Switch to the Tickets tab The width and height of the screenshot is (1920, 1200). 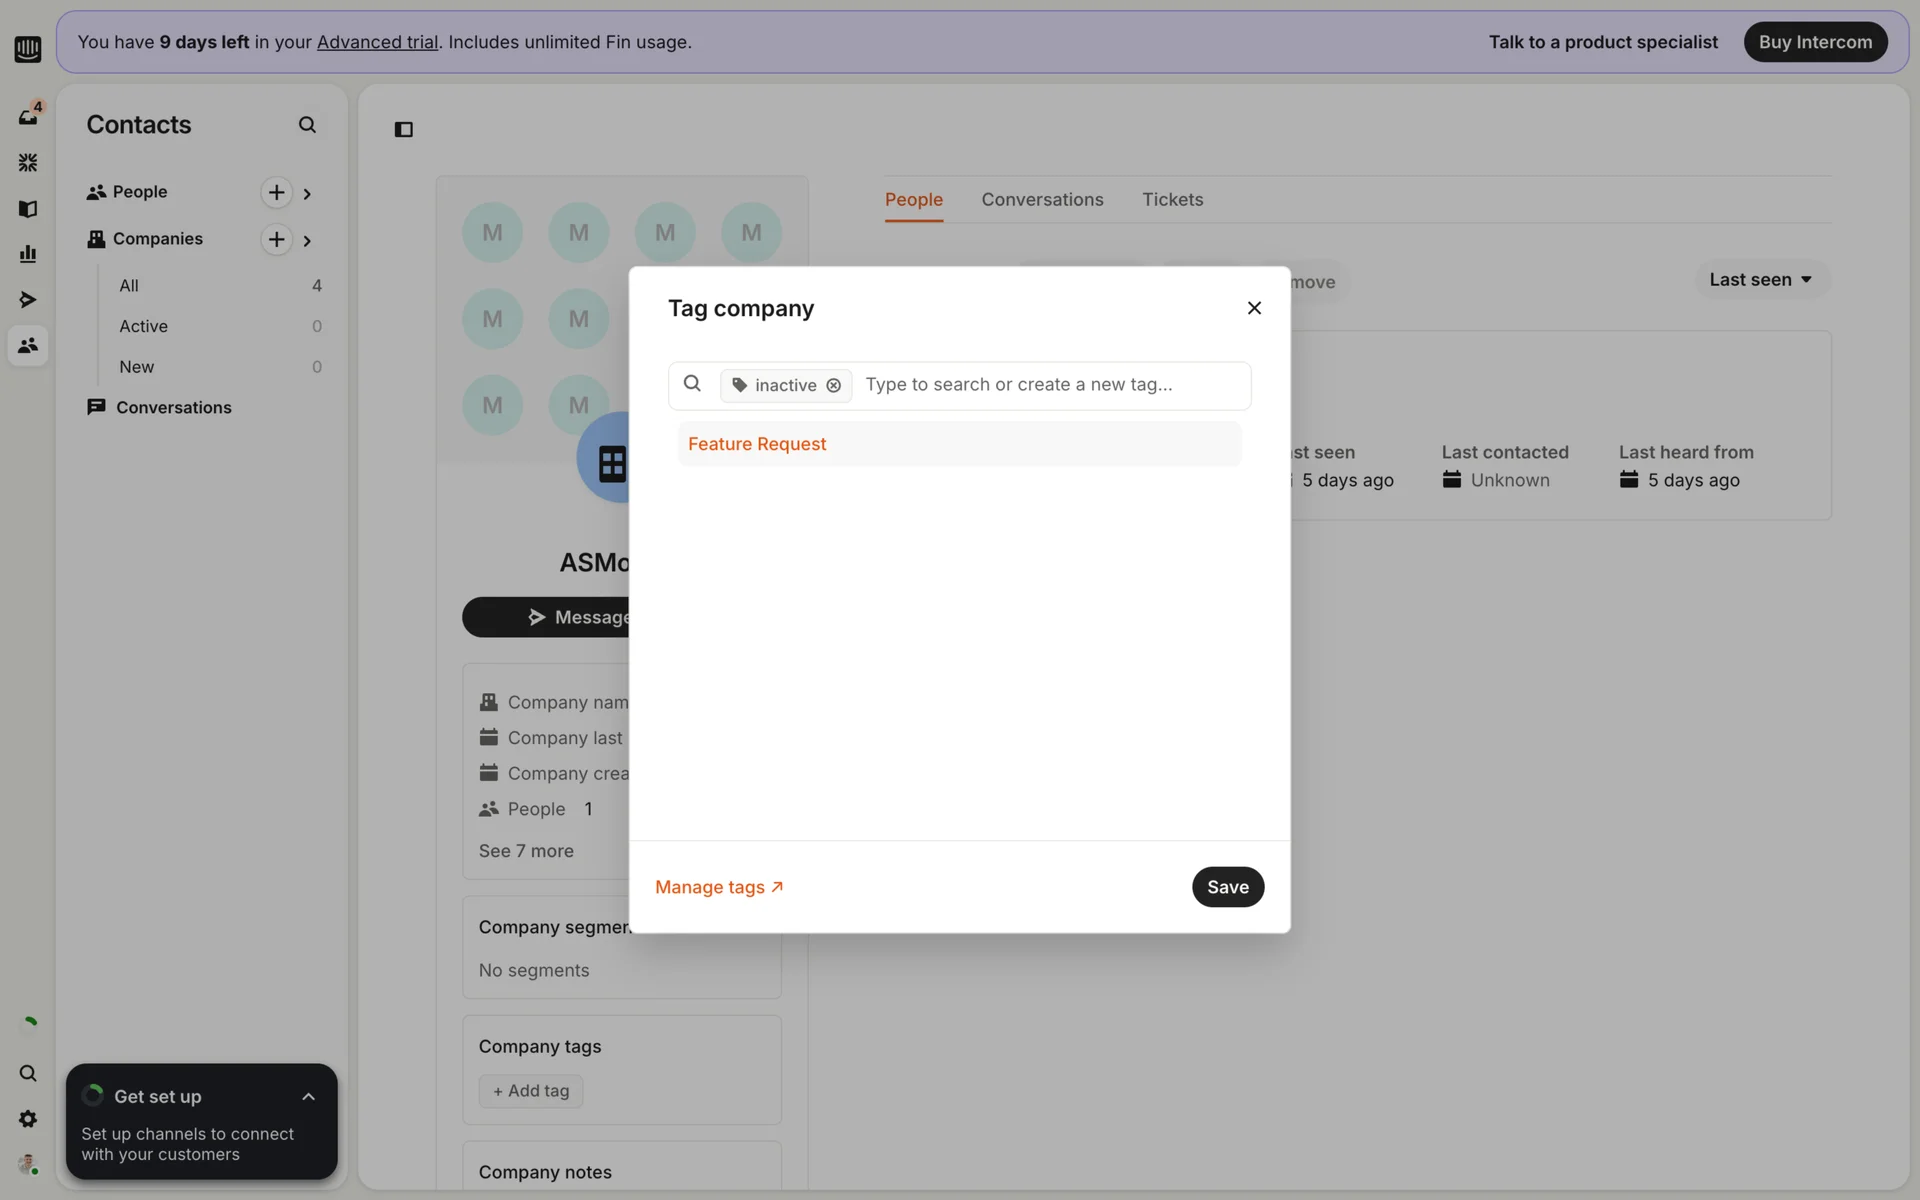point(1172,200)
